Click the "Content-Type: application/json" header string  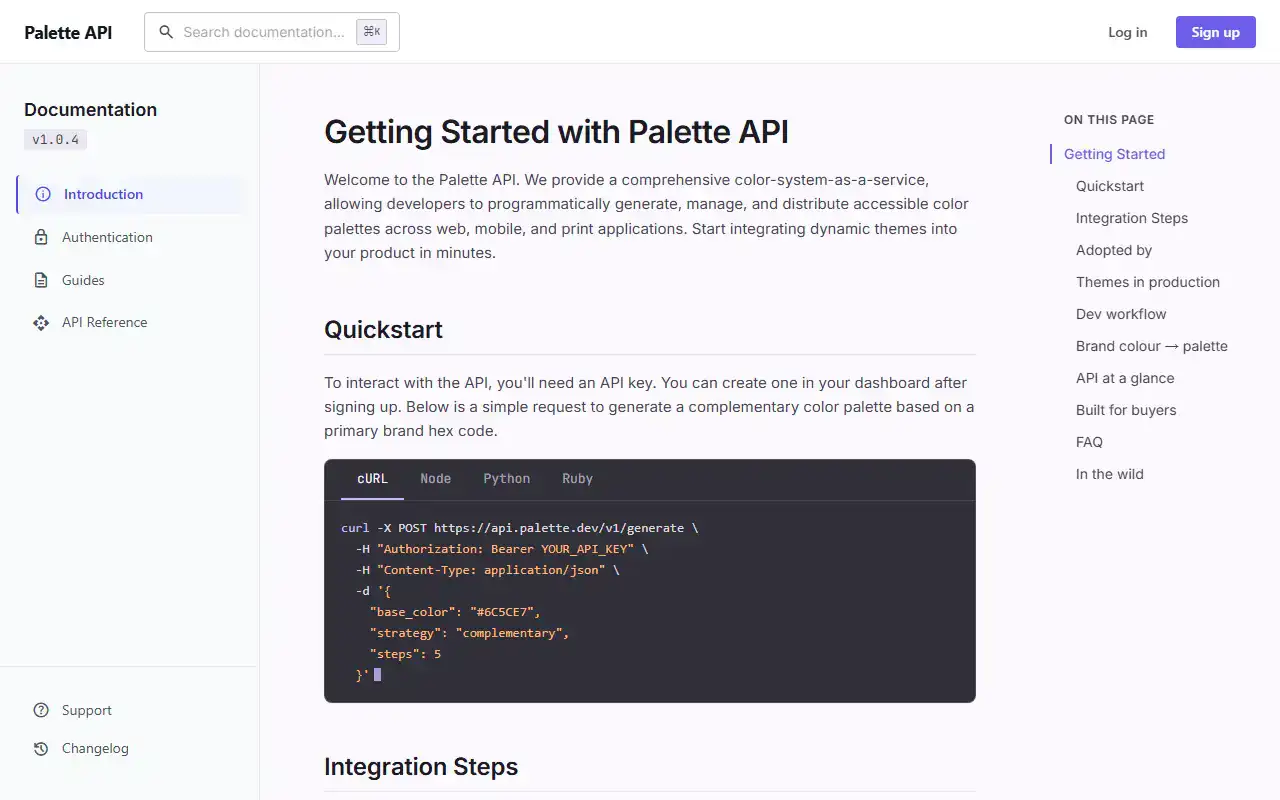pos(491,570)
